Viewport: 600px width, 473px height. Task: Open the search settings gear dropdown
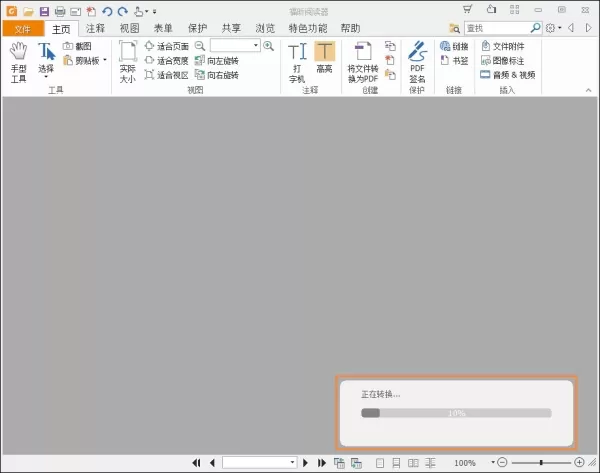click(553, 28)
